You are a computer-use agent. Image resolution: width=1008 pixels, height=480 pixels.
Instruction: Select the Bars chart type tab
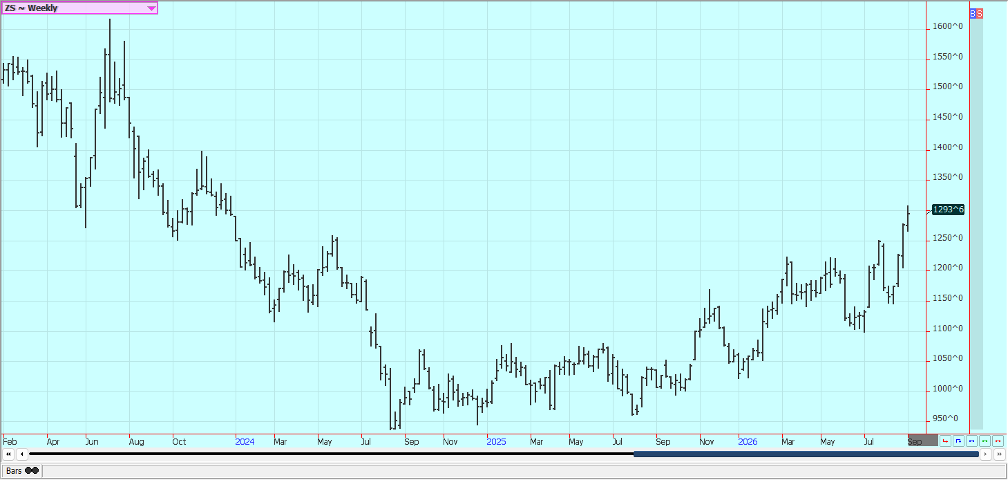coord(21,471)
